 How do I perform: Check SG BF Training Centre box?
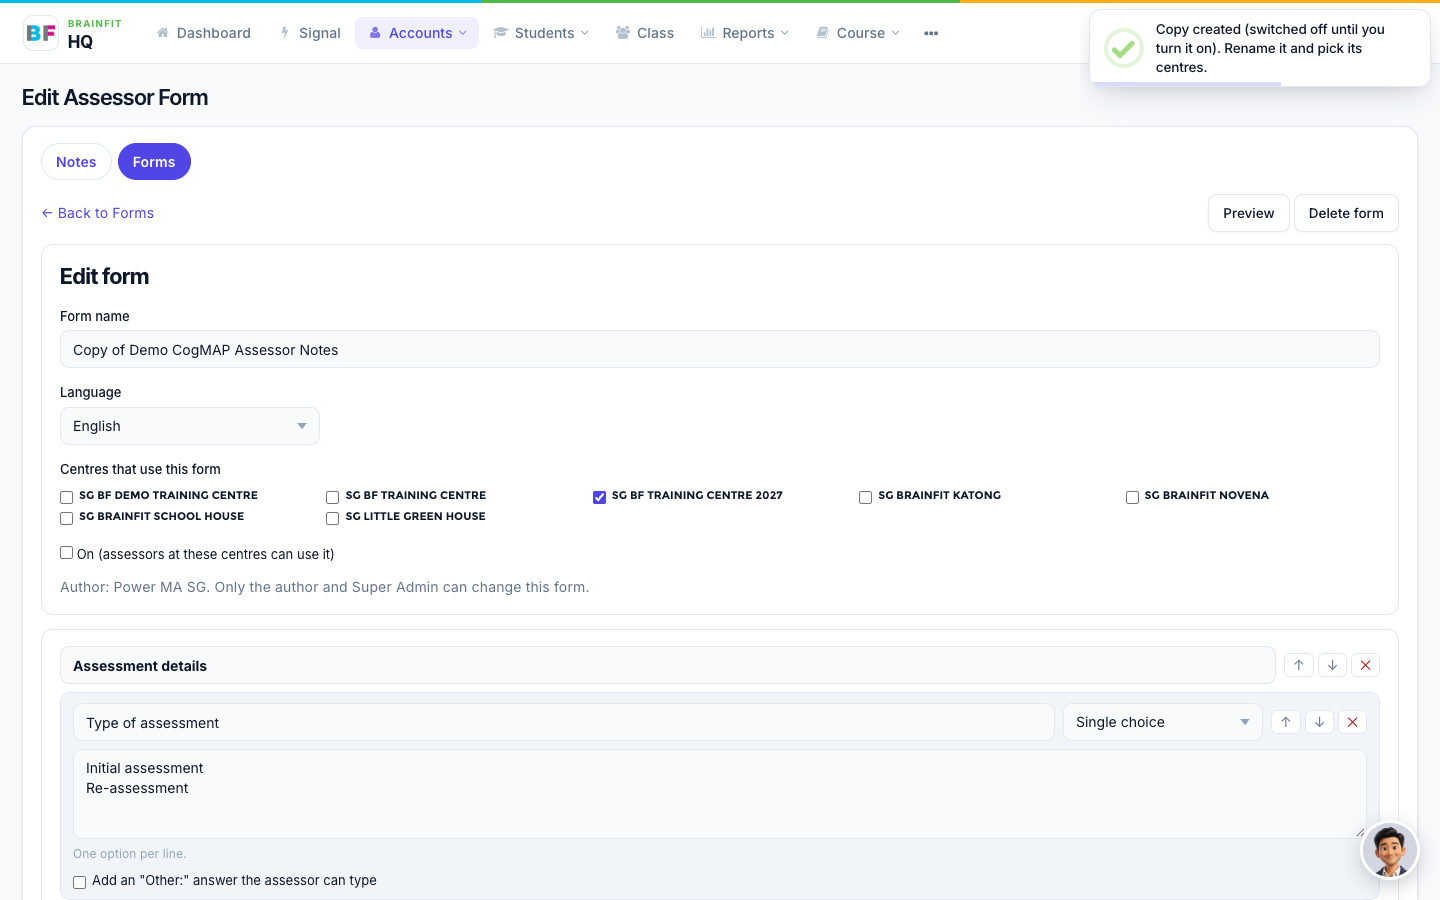333,497
